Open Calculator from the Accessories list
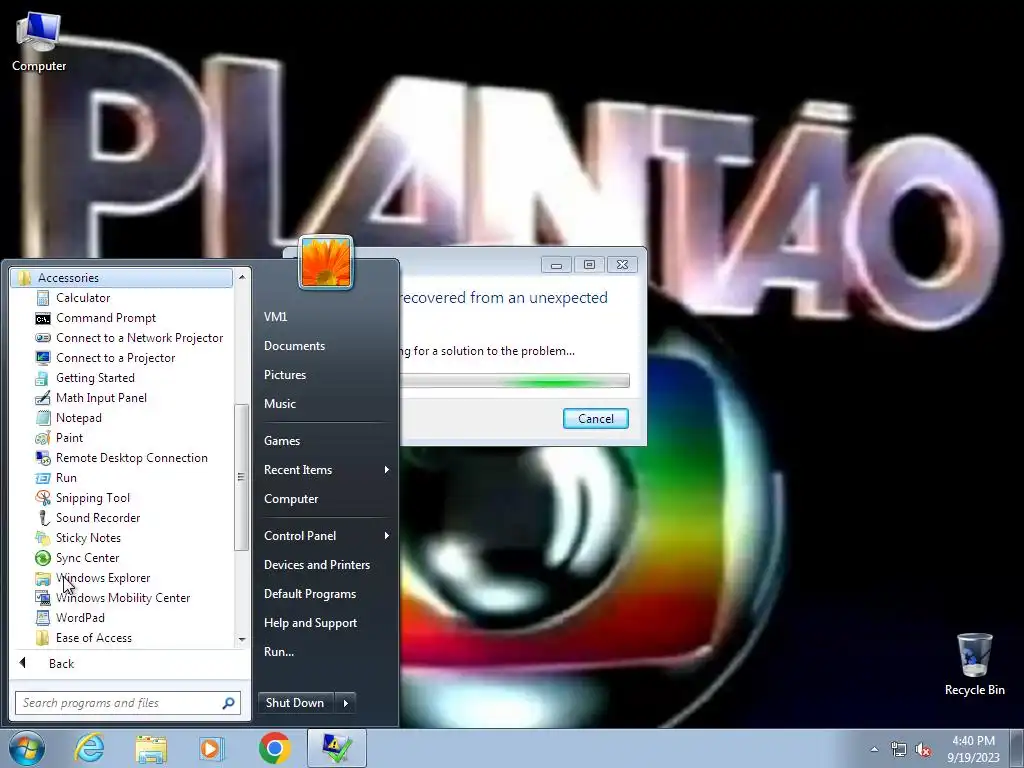This screenshot has height=768, width=1024. tap(82, 298)
